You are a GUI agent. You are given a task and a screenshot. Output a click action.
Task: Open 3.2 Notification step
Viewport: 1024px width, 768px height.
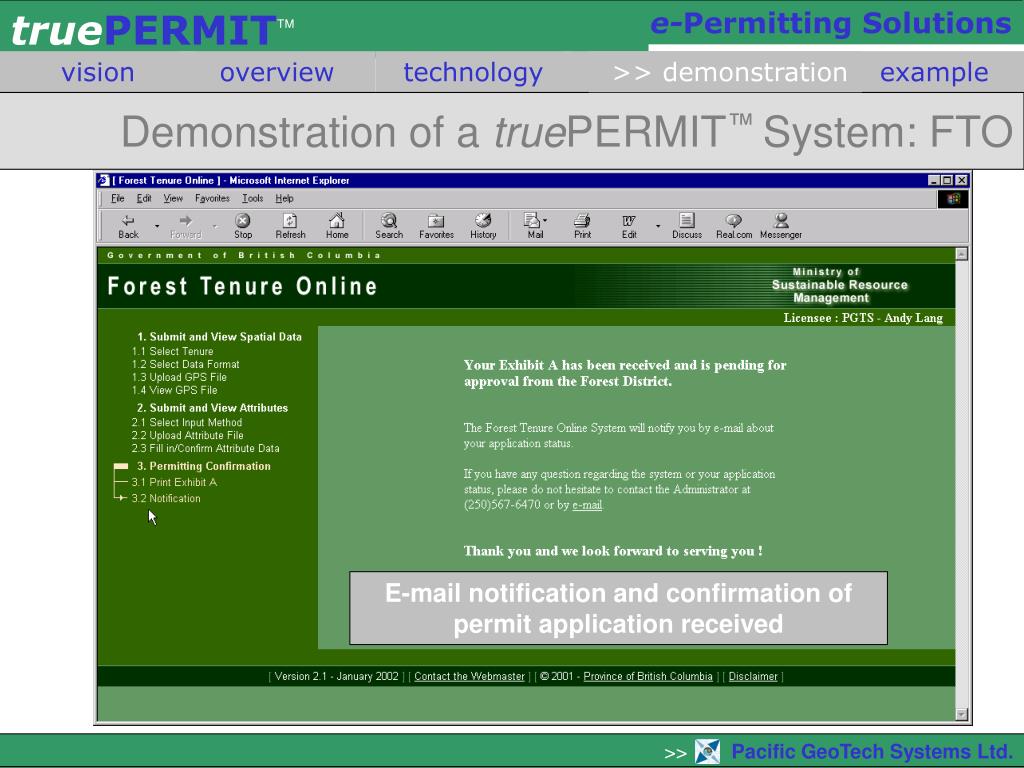[x=166, y=498]
